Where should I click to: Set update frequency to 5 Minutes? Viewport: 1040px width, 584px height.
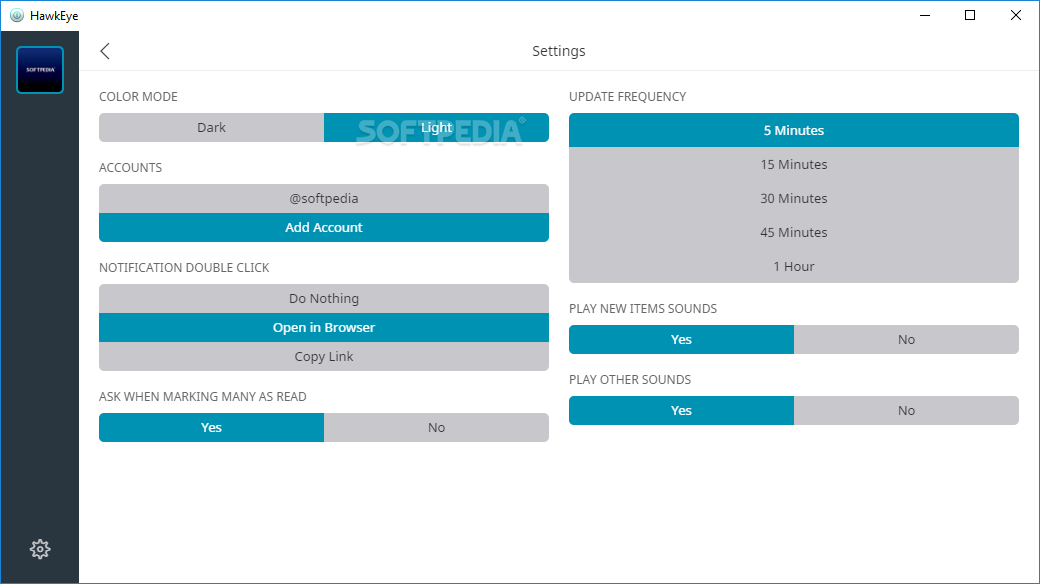click(x=794, y=130)
